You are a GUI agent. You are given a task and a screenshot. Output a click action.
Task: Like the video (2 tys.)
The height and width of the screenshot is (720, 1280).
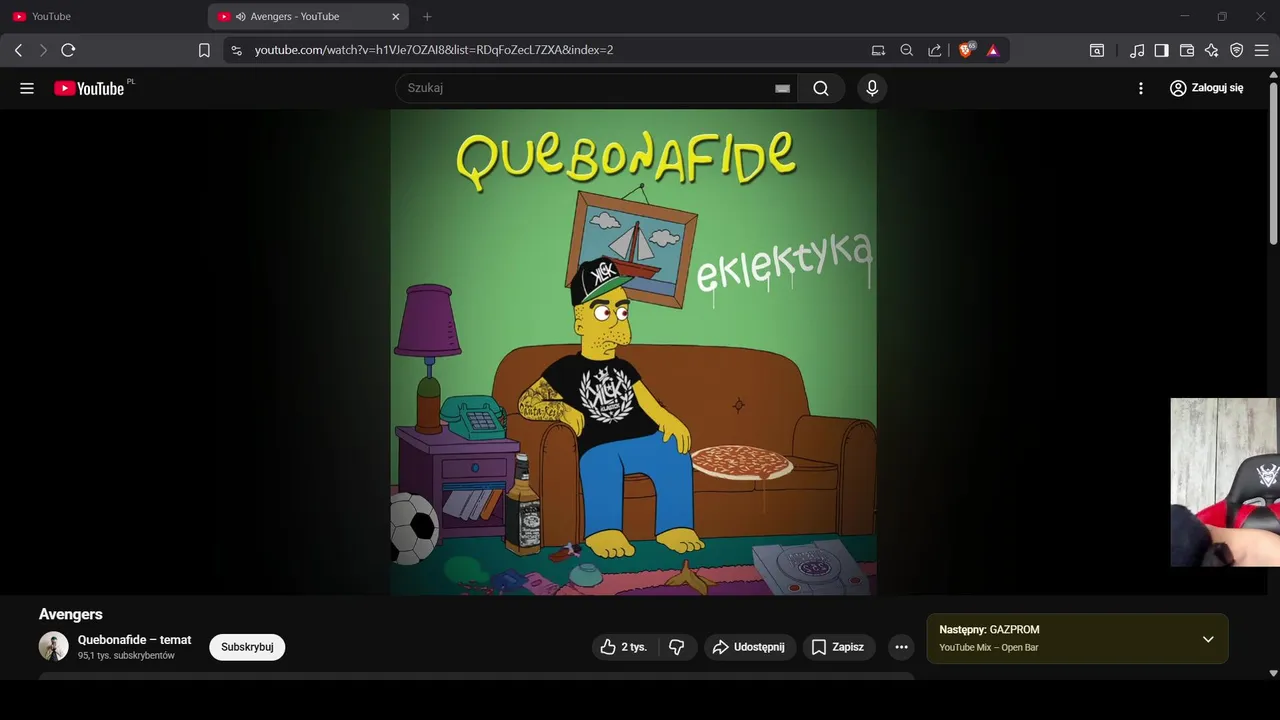point(624,647)
